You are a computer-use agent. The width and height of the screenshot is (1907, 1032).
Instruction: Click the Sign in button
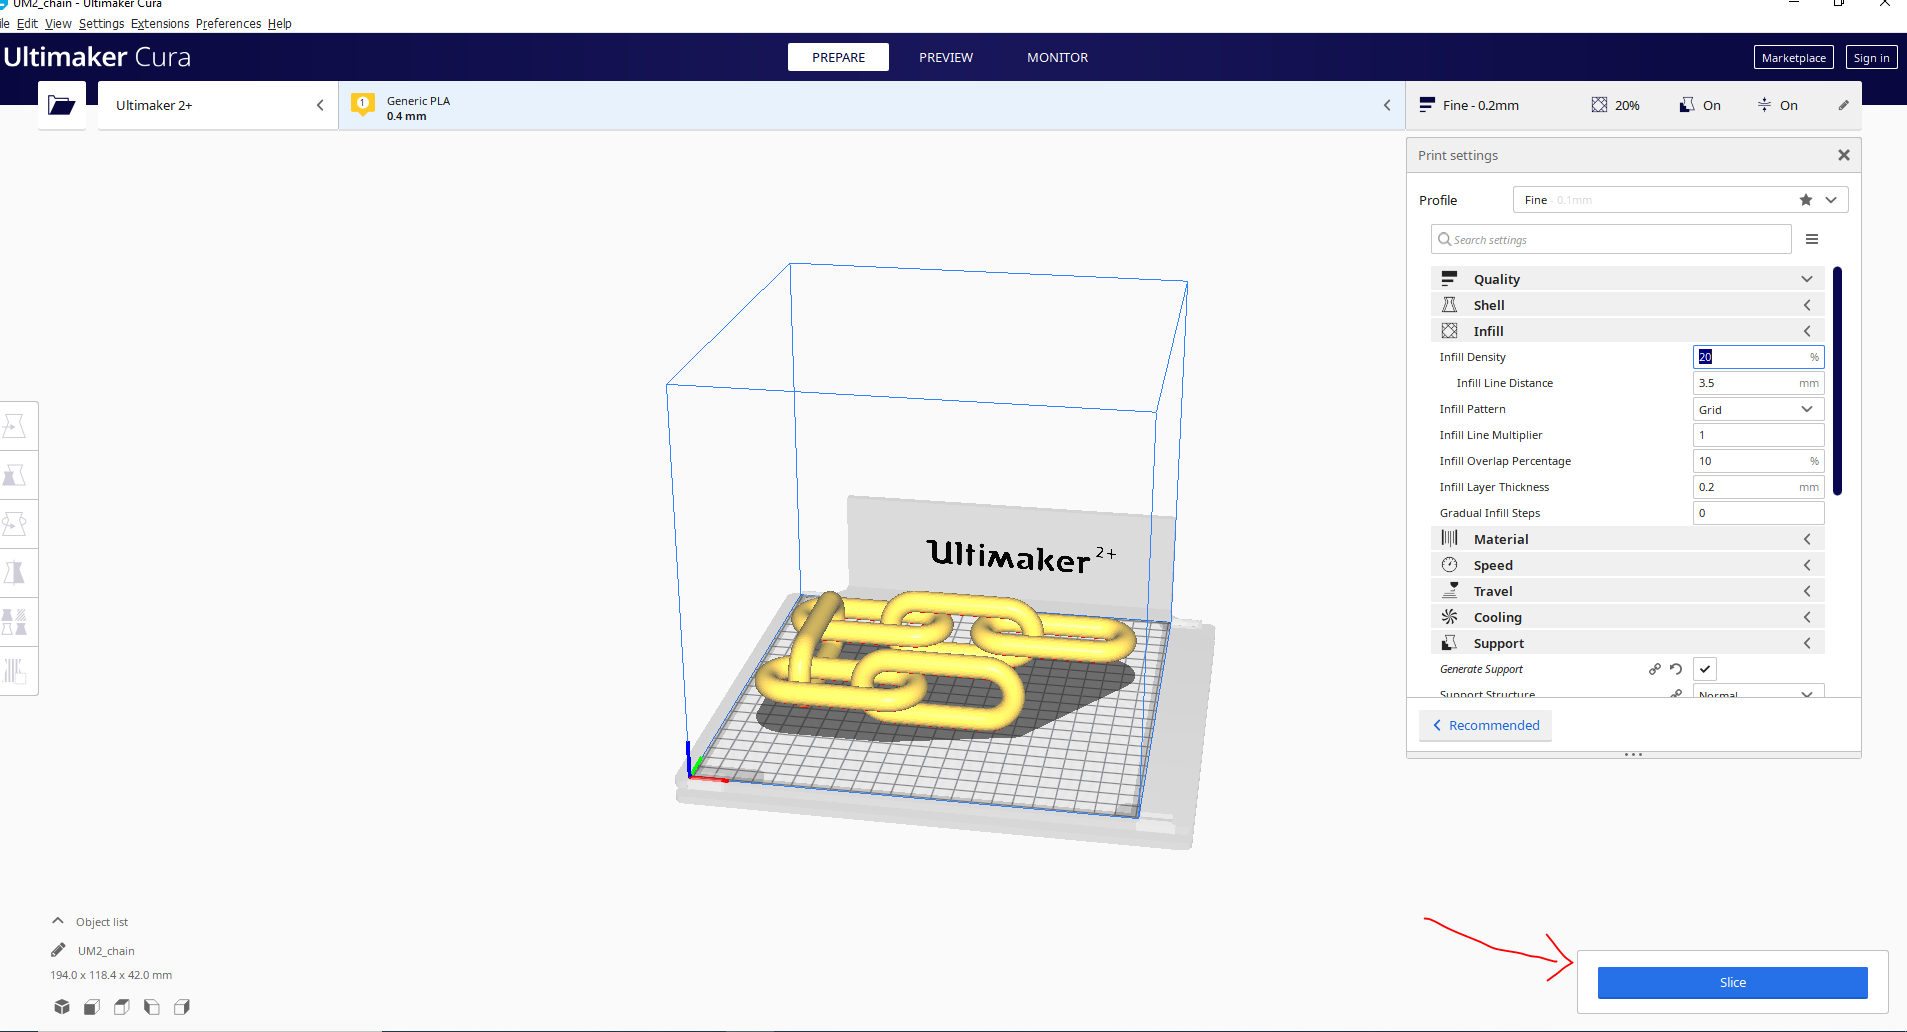coord(1871,58)
